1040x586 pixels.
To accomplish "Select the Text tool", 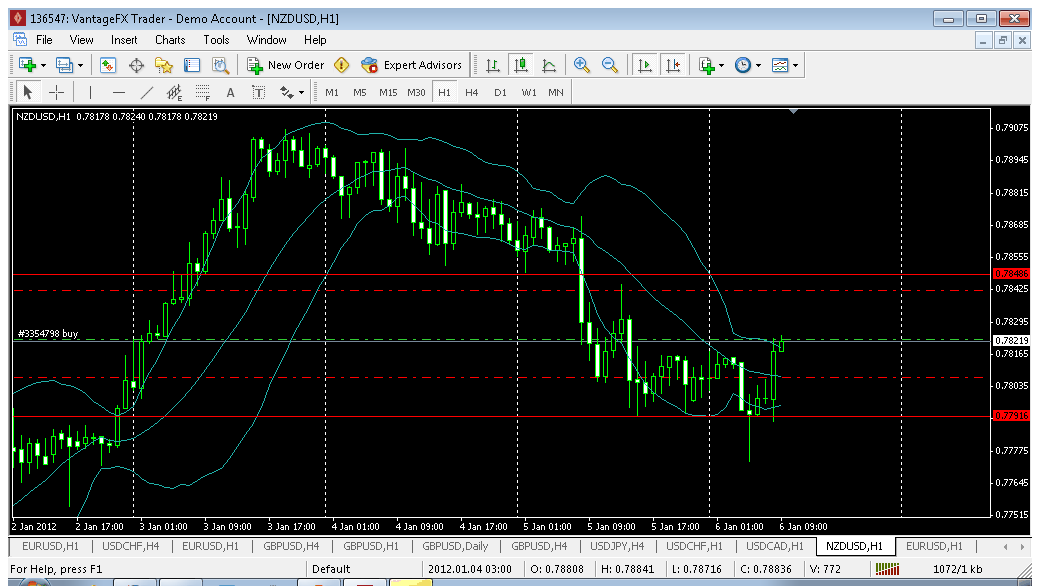I will pos(230,92).
